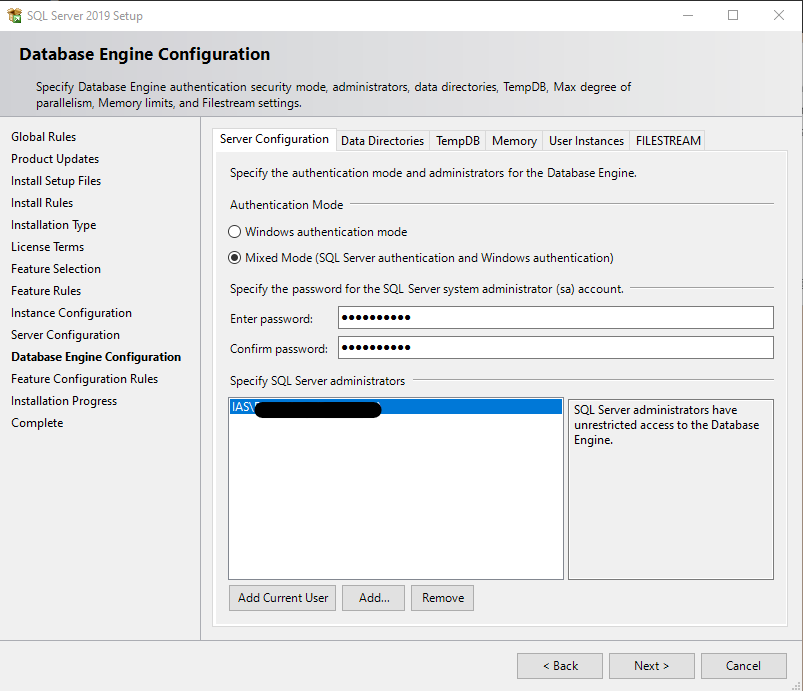Minimize the SQL Server Setup window
The image size is (803, 691).
688,15
